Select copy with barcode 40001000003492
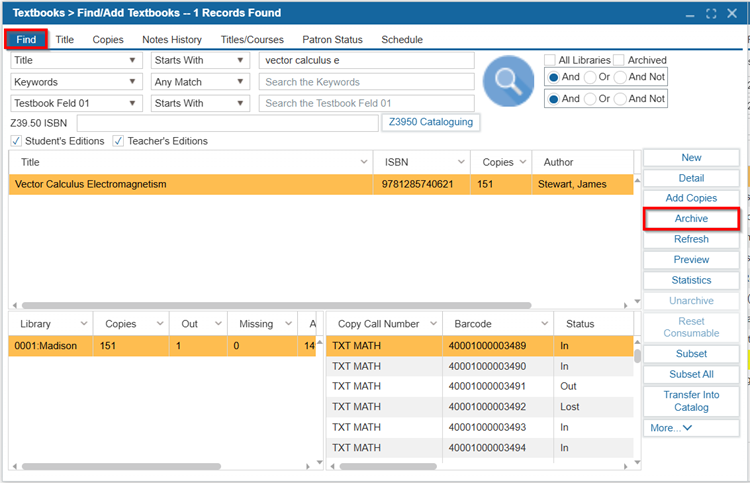The width and height of the screenshot is (750, 483). (480, 407)
